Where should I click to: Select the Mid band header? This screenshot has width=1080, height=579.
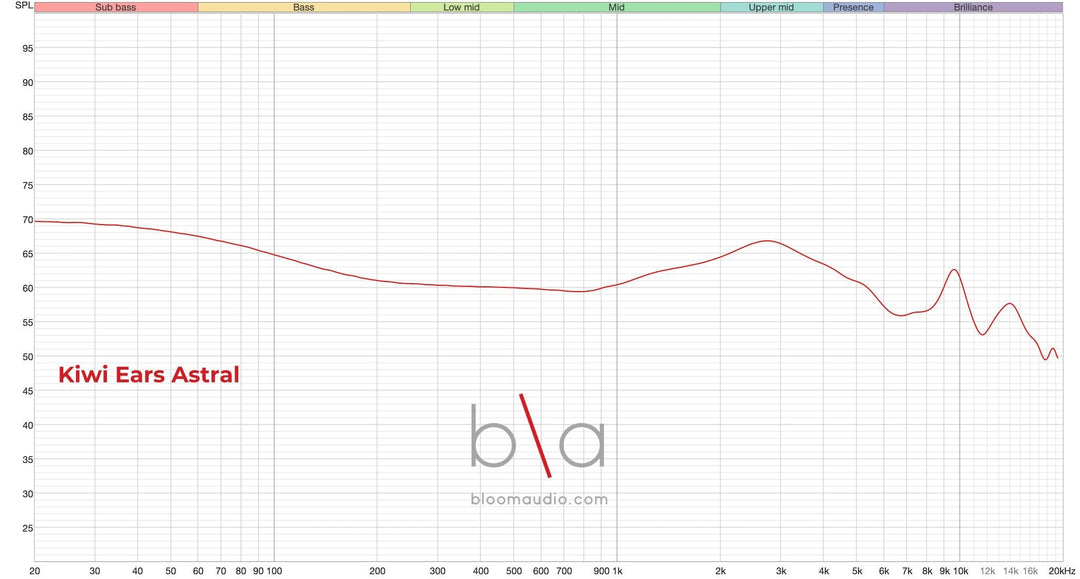coord(616,8)
